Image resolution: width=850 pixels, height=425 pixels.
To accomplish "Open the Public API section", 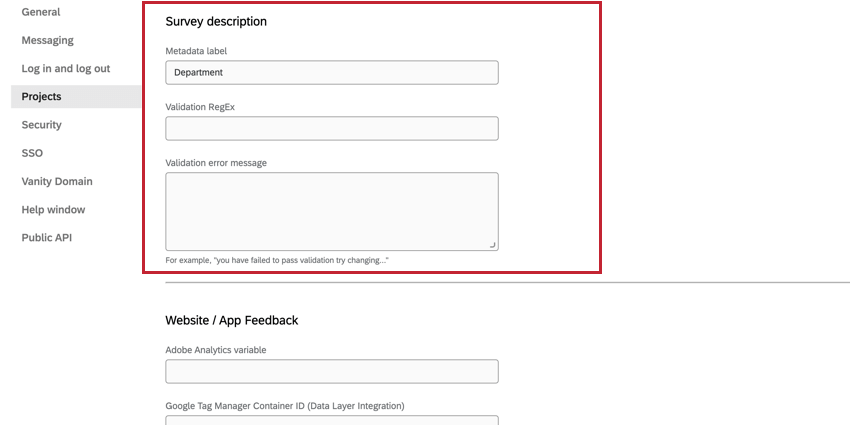I will (47, 238).
